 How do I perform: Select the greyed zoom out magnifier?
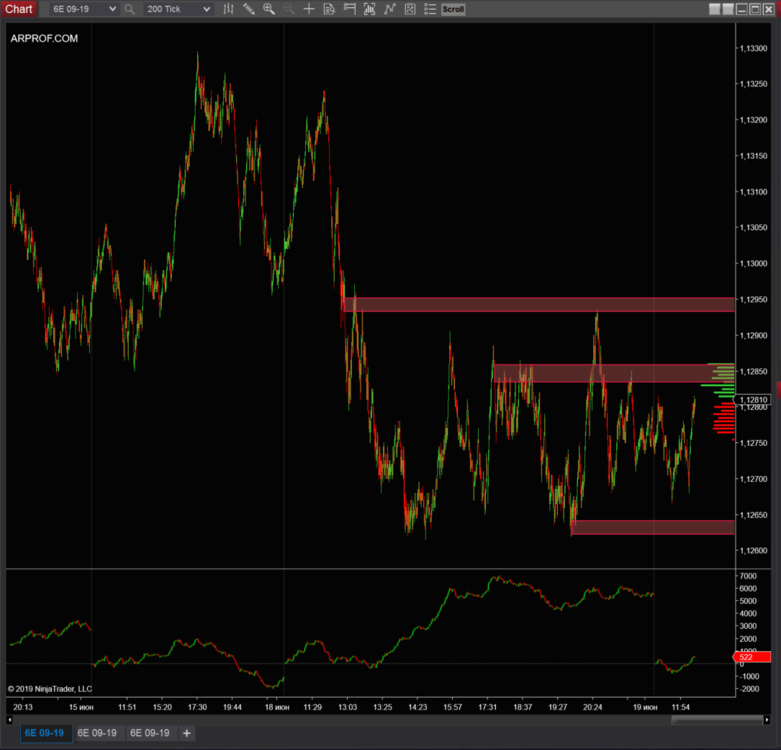[289, 9]
